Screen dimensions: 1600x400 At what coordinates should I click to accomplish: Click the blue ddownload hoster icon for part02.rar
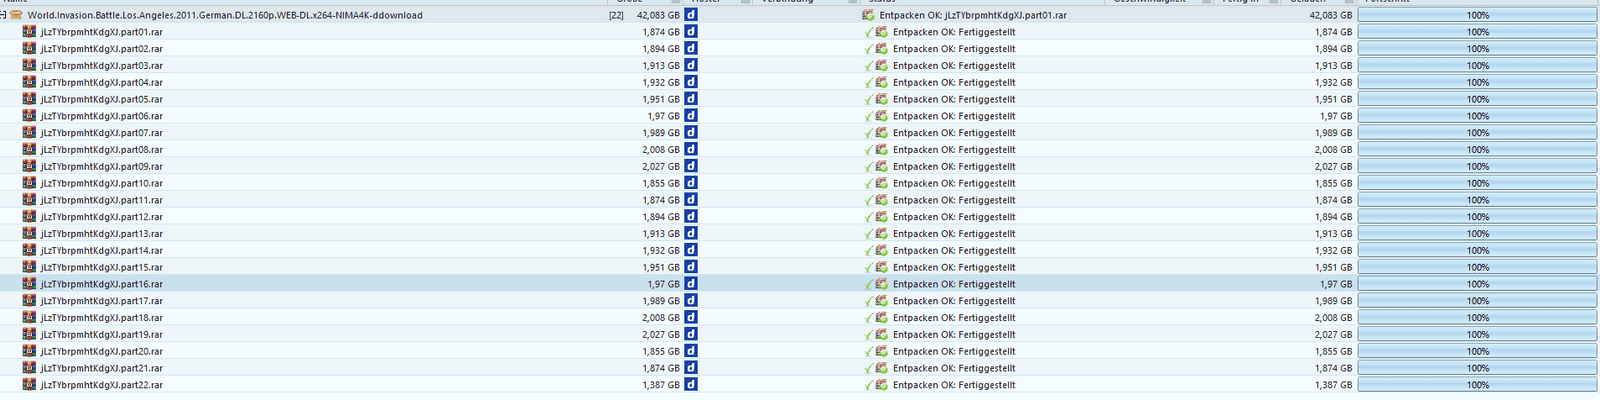pos(691,49)
